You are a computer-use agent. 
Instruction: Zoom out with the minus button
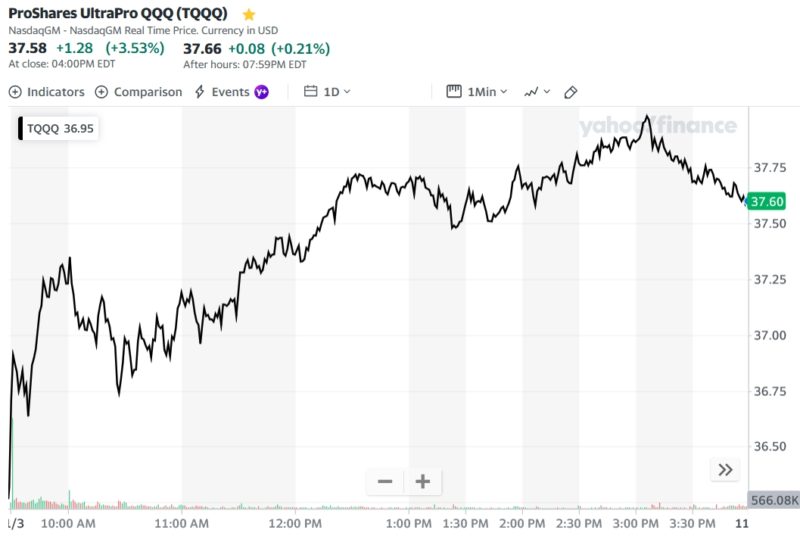click(385, 482)
